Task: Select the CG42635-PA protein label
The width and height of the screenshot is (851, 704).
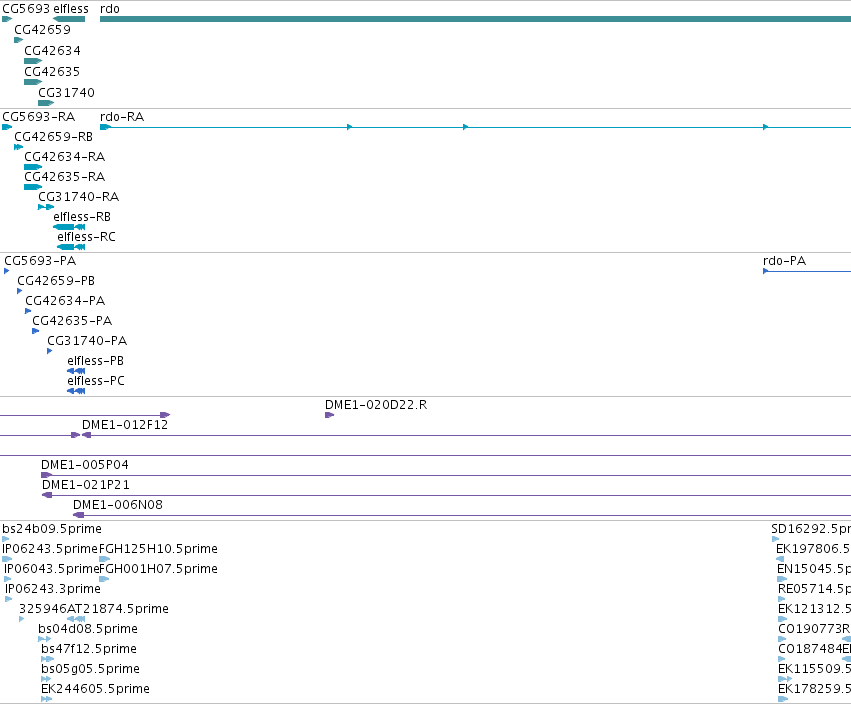Action: (x=72, y=321)
